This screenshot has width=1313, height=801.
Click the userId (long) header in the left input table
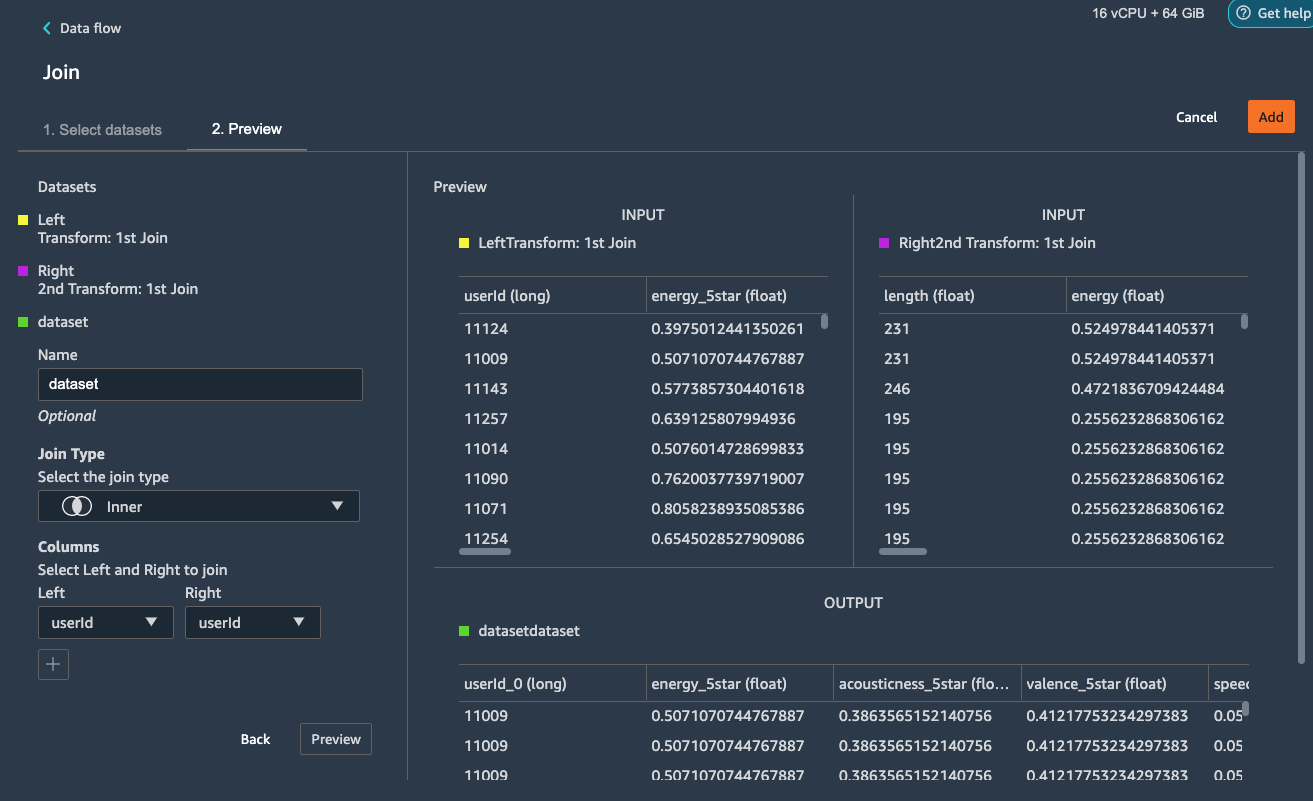[x=508, y=296]
